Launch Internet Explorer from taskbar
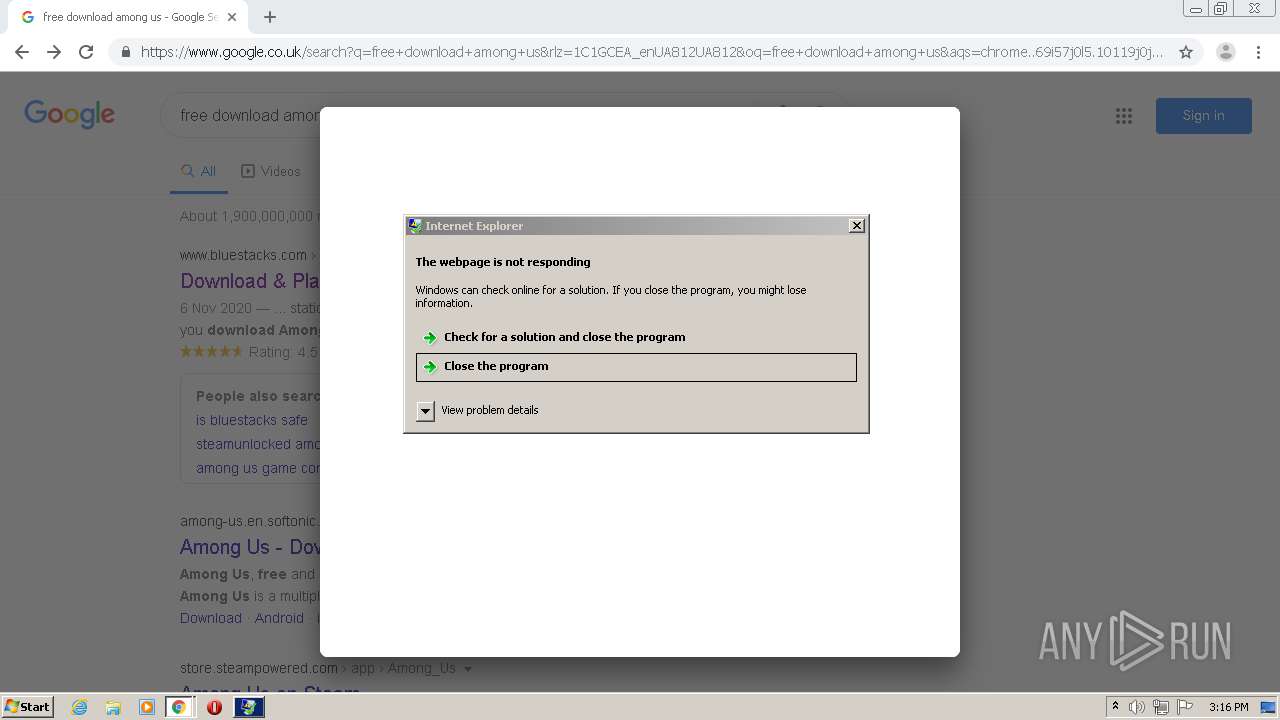This screenshot has height=720, width=1280. pos(80,707)
